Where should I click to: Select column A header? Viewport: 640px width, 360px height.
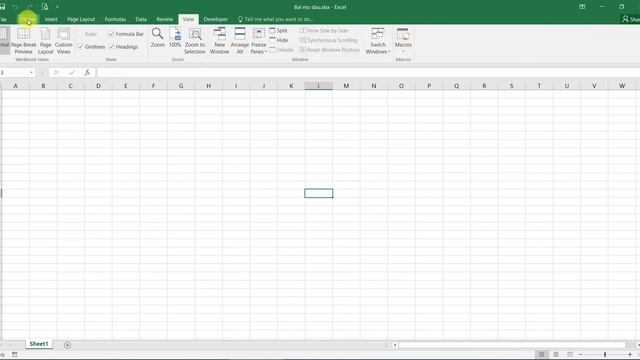pos(16,86)
